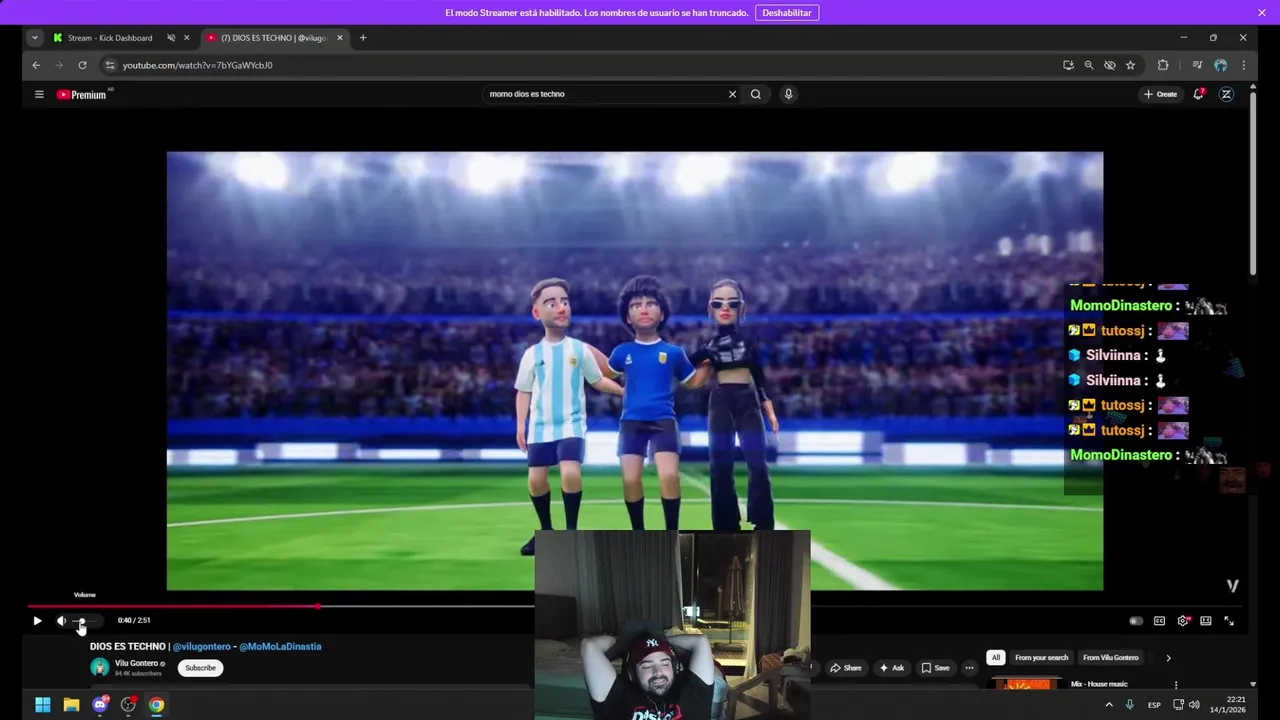Dismiss the streamer mode banner

pyautogui.click(x=1262, y=13)
